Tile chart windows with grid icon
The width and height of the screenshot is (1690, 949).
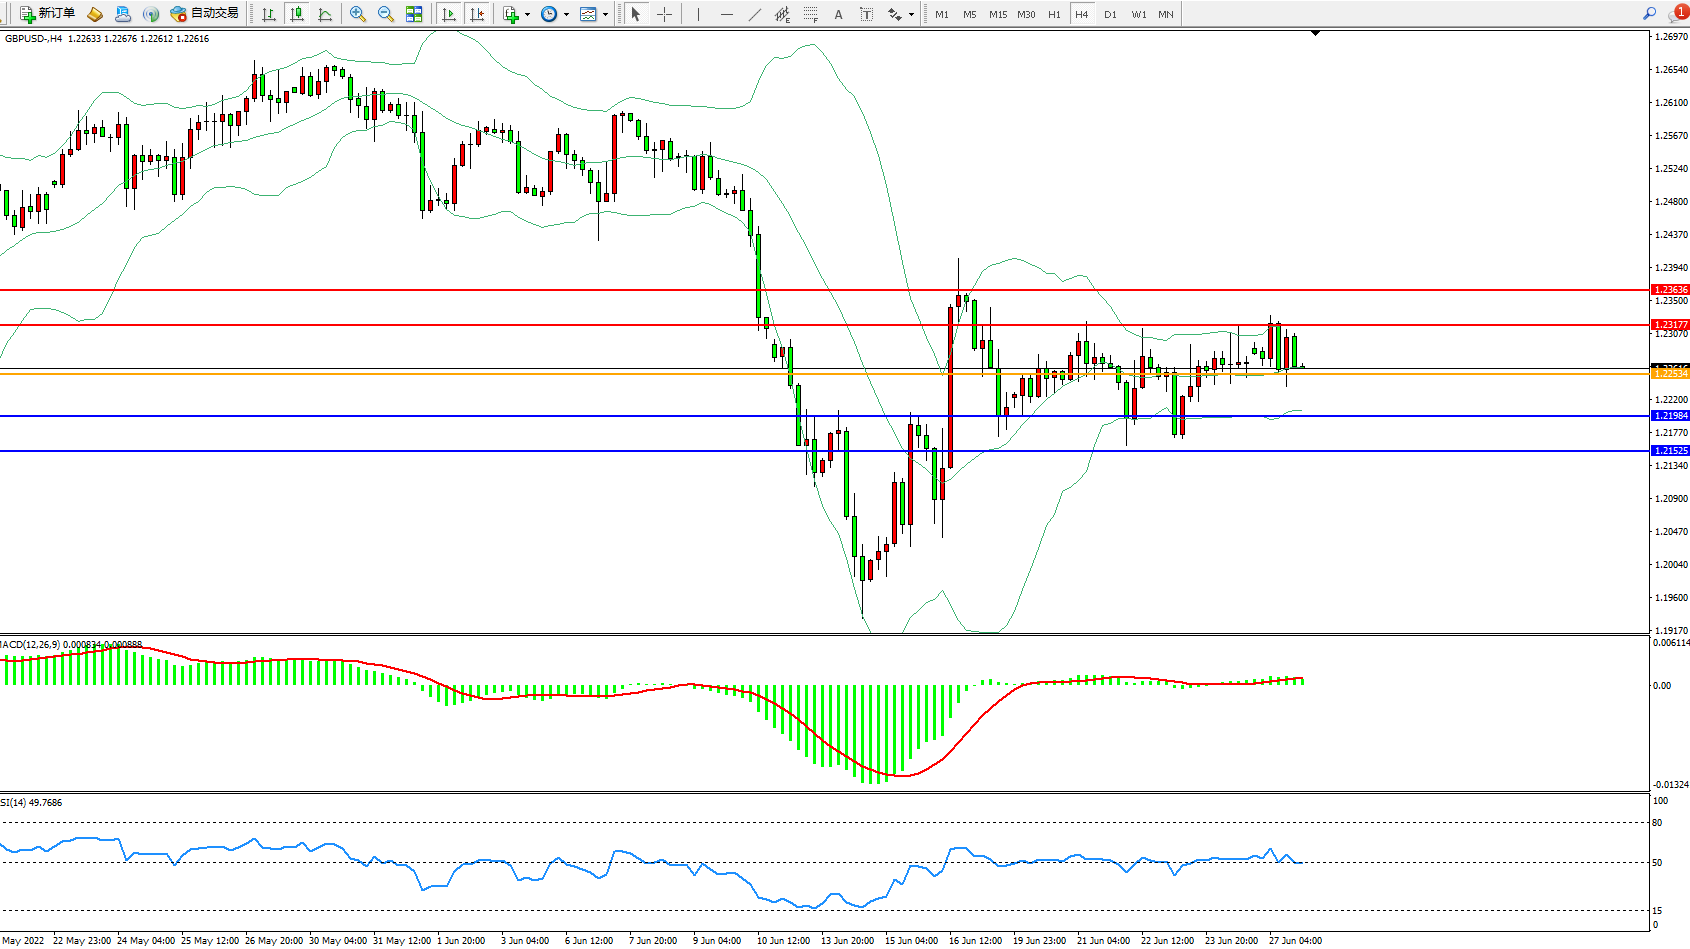[414, 14]
